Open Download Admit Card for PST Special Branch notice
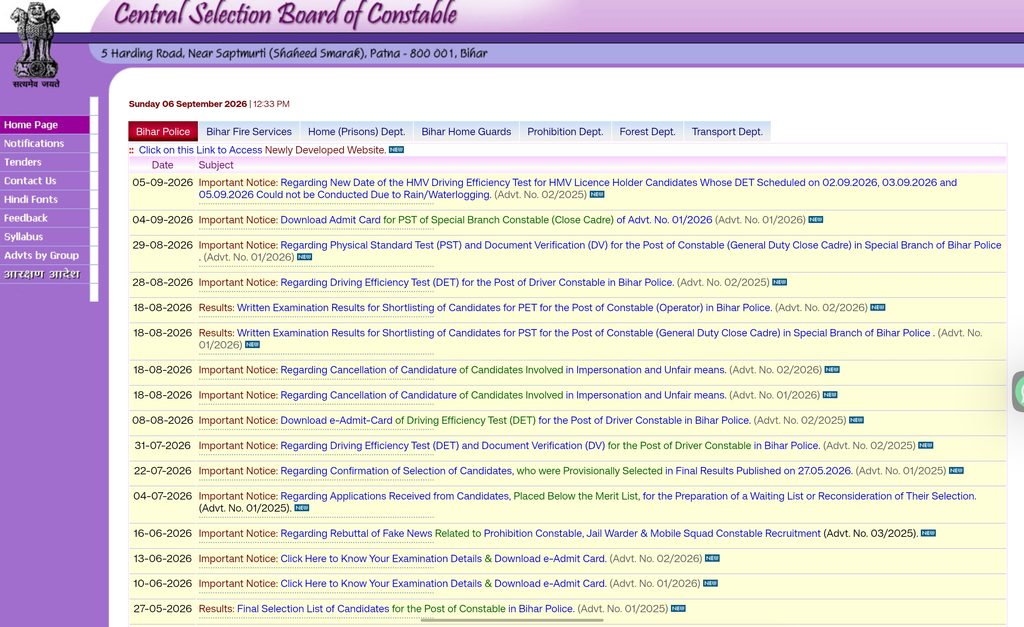 496,220
